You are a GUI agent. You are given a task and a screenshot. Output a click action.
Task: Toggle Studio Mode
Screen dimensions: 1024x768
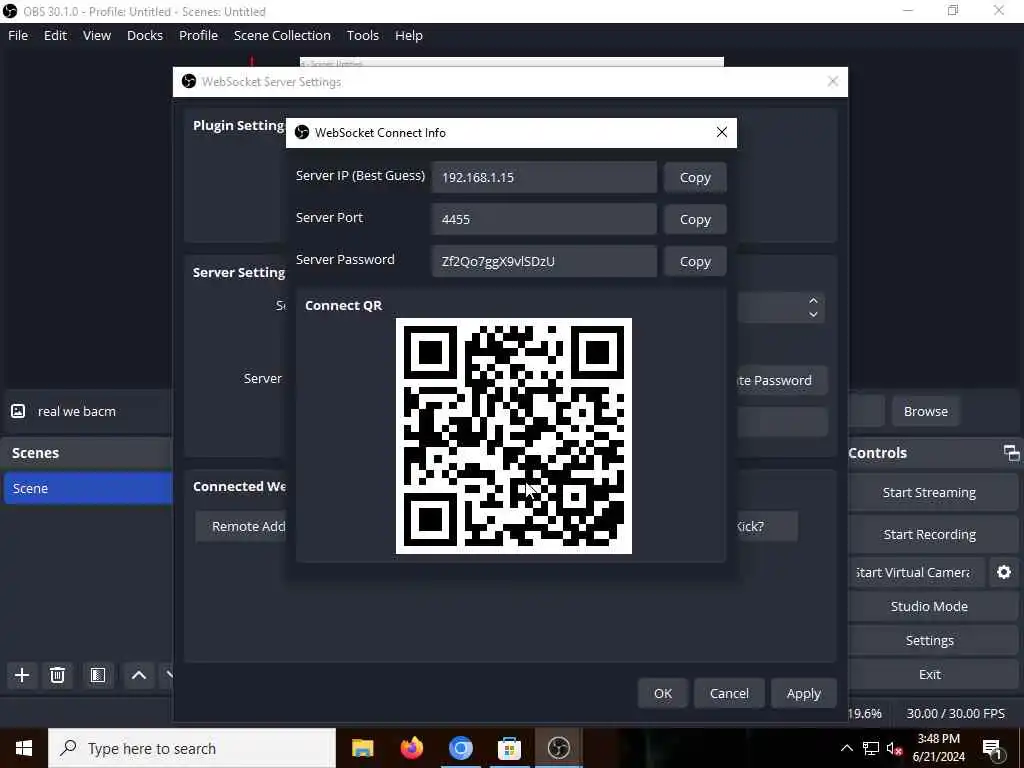[929, 607]
